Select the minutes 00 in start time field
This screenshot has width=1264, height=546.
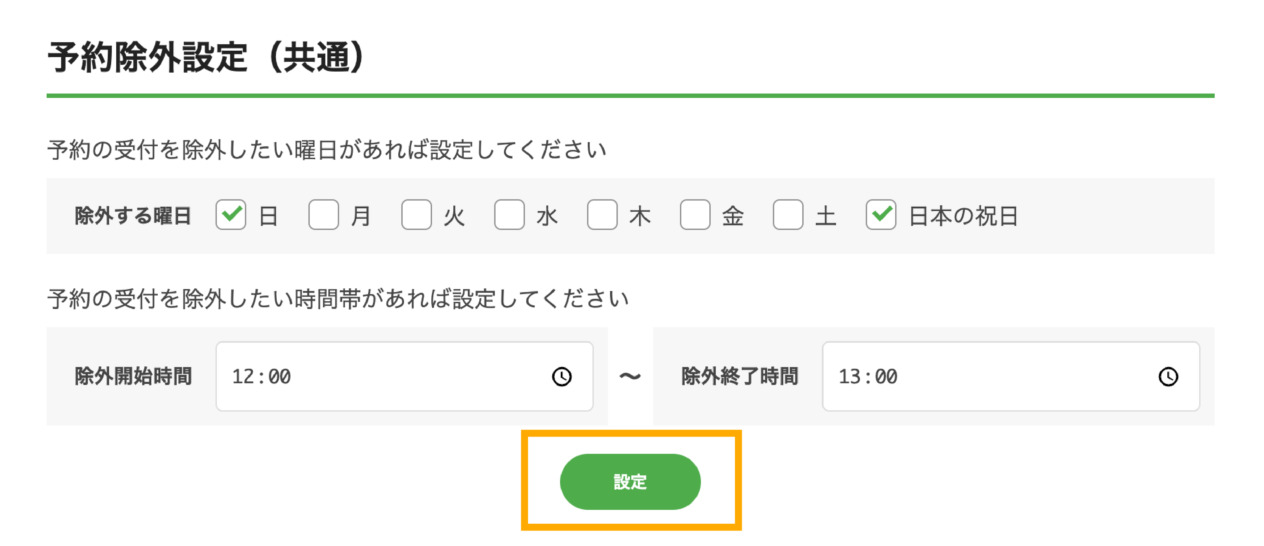pos(279,377)
